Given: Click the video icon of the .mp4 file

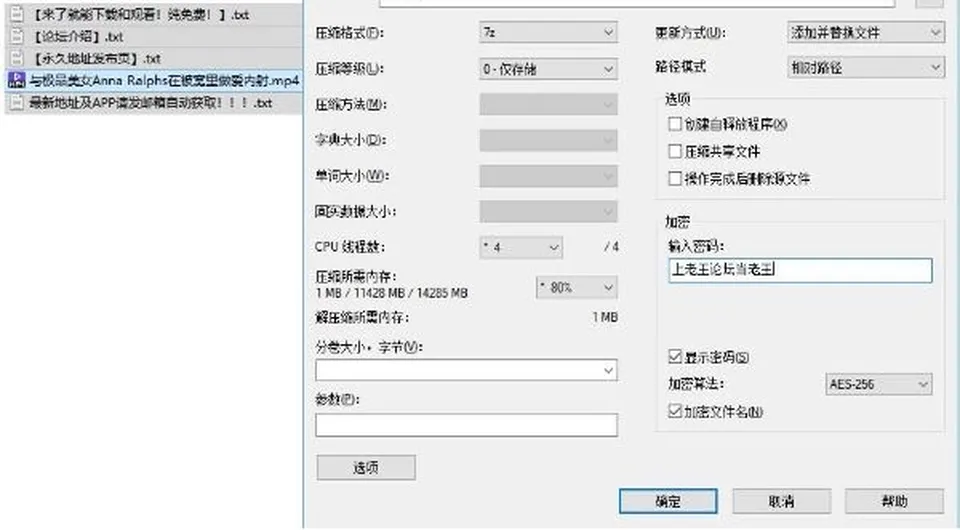Looking at the screenshot, I should point(17,80).
